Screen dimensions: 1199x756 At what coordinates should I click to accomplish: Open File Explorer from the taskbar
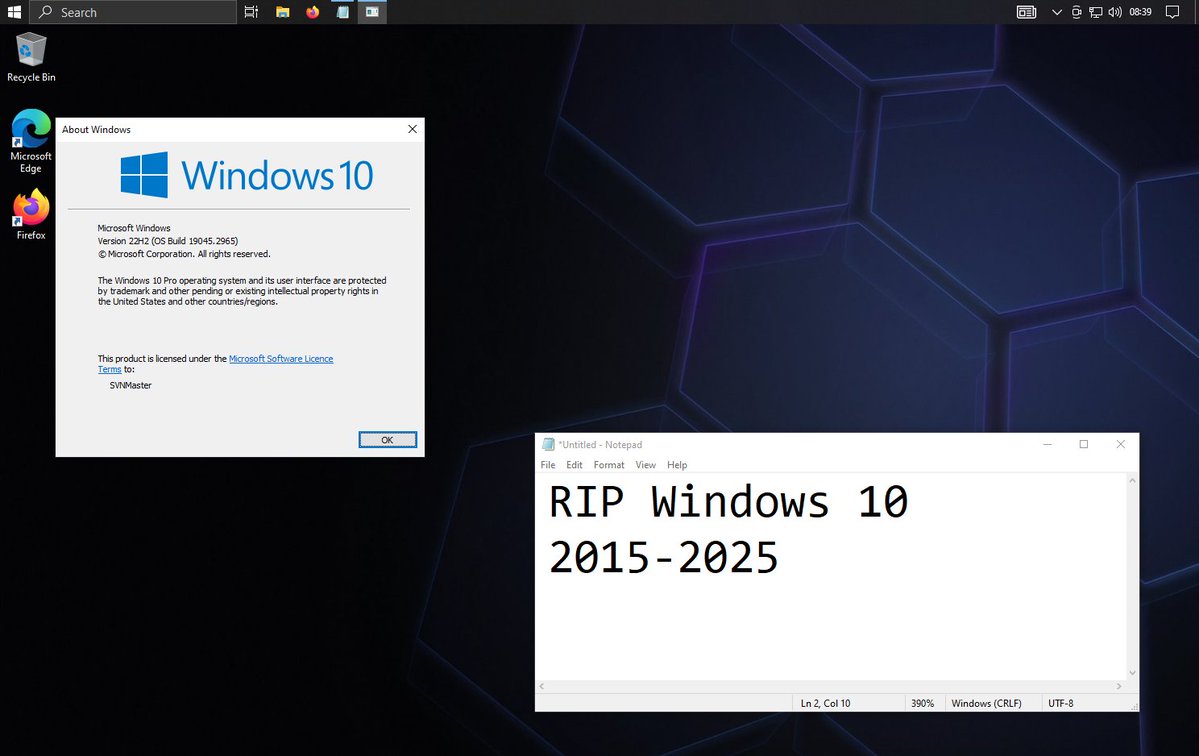283,12
